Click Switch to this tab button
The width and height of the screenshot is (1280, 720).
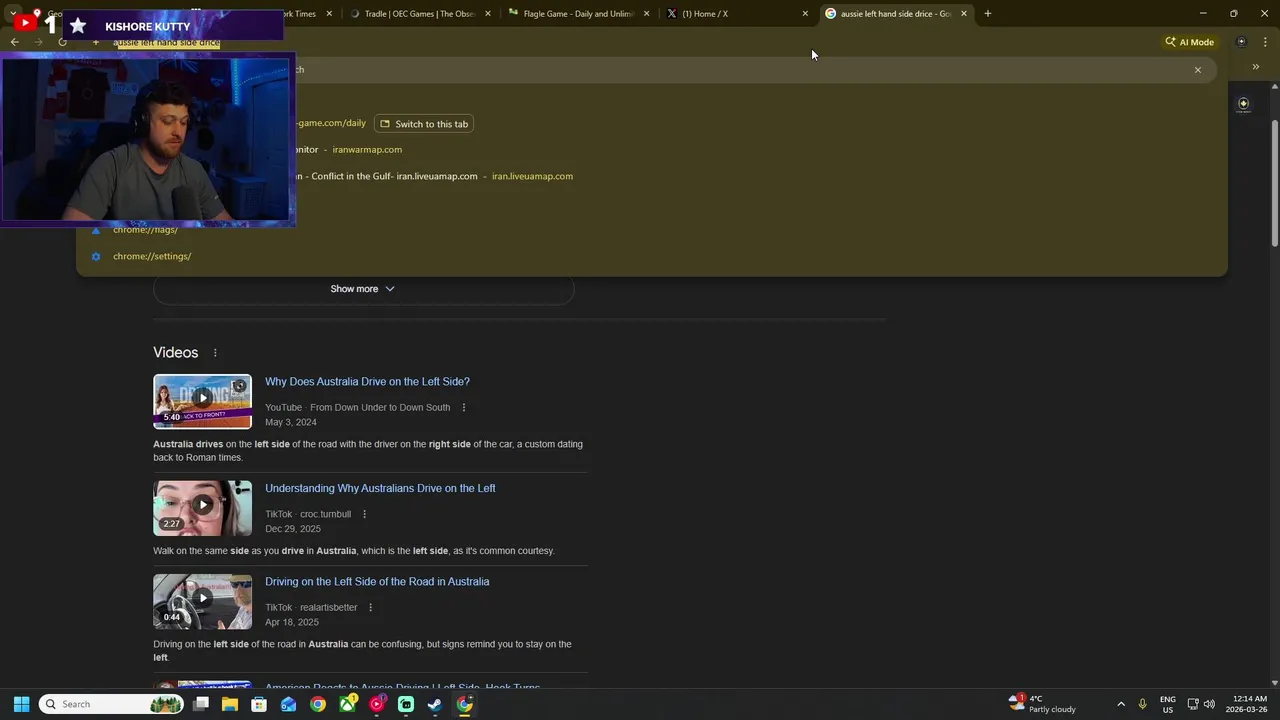pyautogui.click(x=424, y=124)
